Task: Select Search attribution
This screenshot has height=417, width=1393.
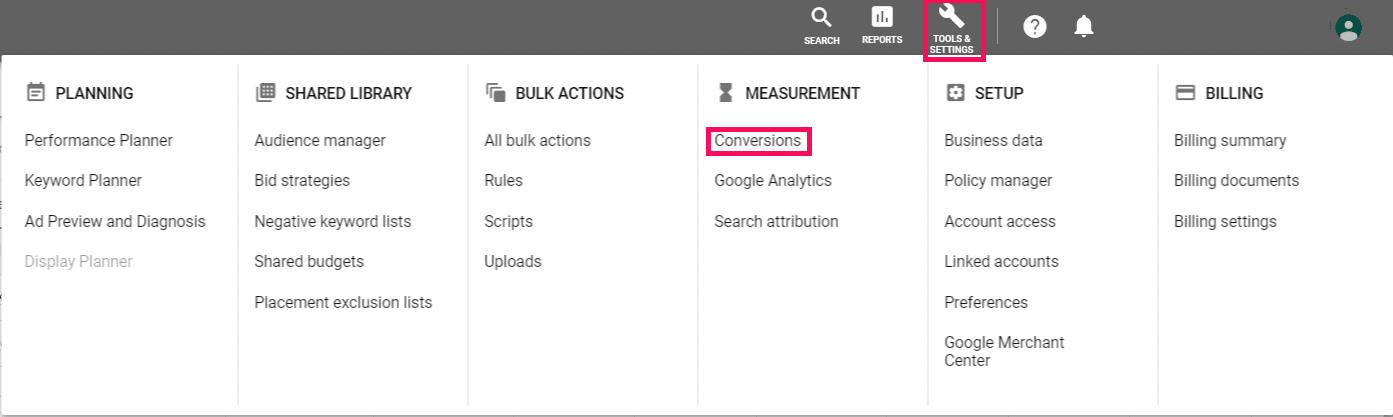Action: [776, 222]
